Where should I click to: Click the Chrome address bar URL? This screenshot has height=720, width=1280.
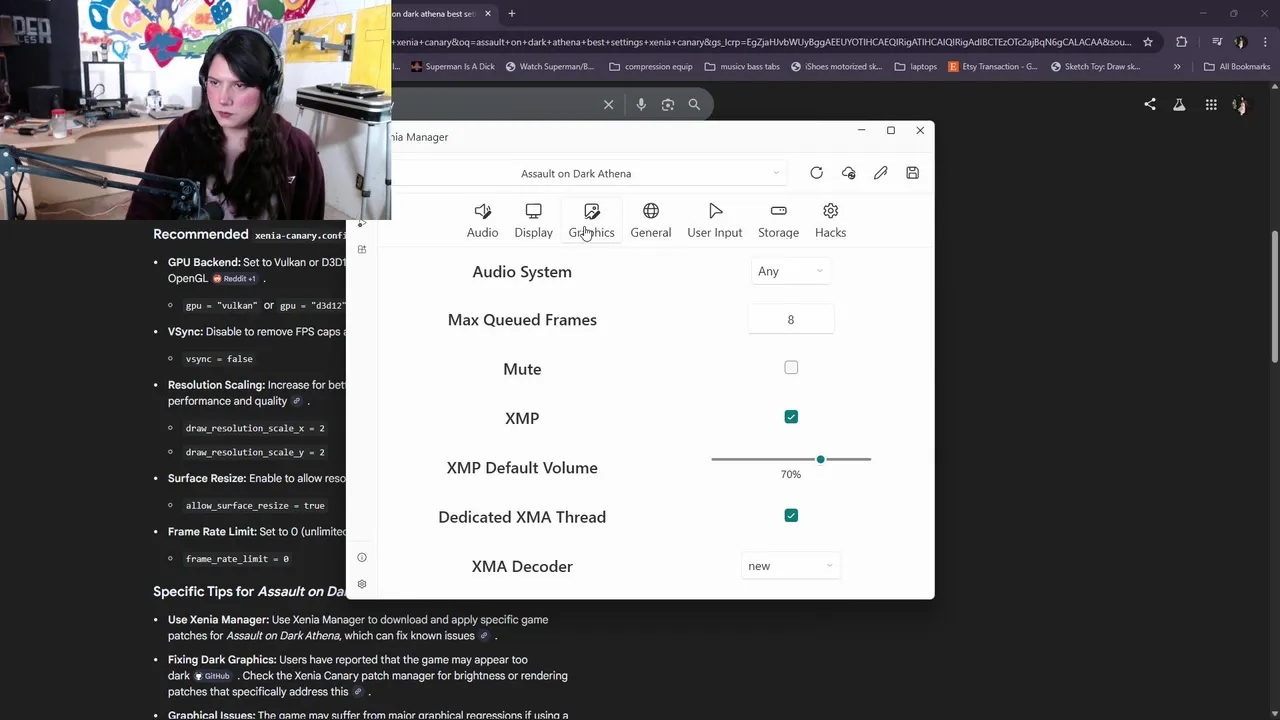coord(762,42)
